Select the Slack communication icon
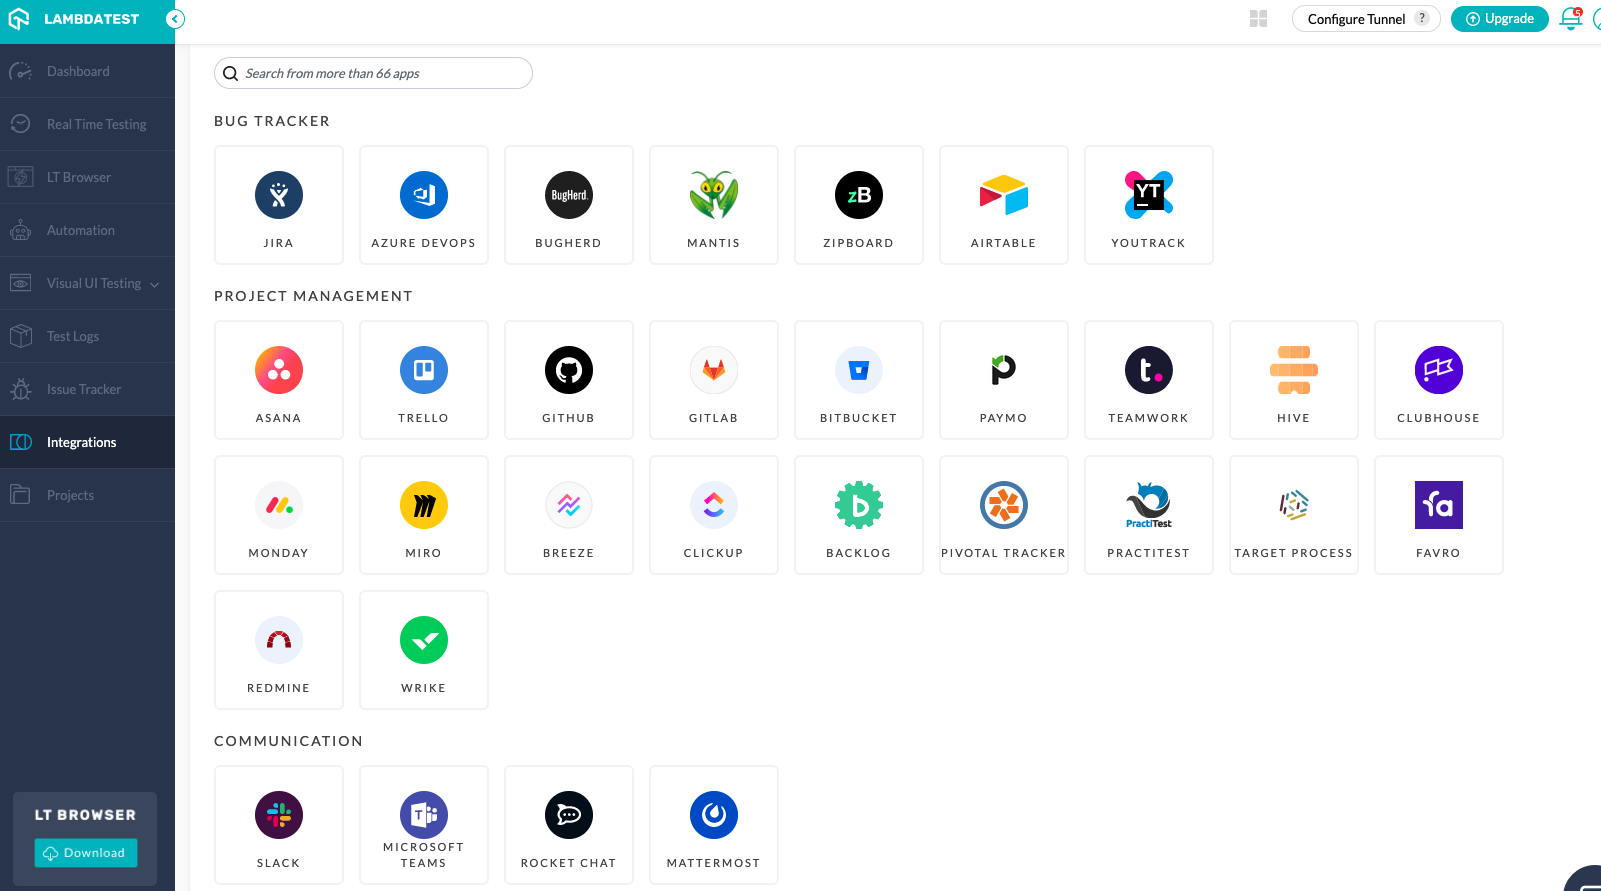Viewport: 1601px width, 891px height. [279, 815]
